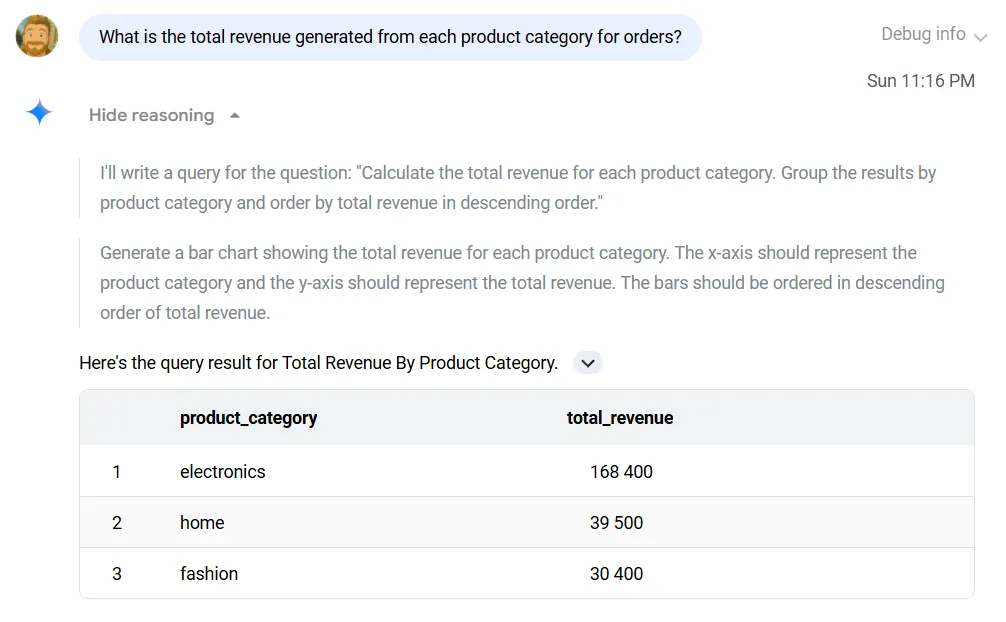This screenshot has height=622, width=1006.
Task: Select the home category cell
Action: coord(202,523)
